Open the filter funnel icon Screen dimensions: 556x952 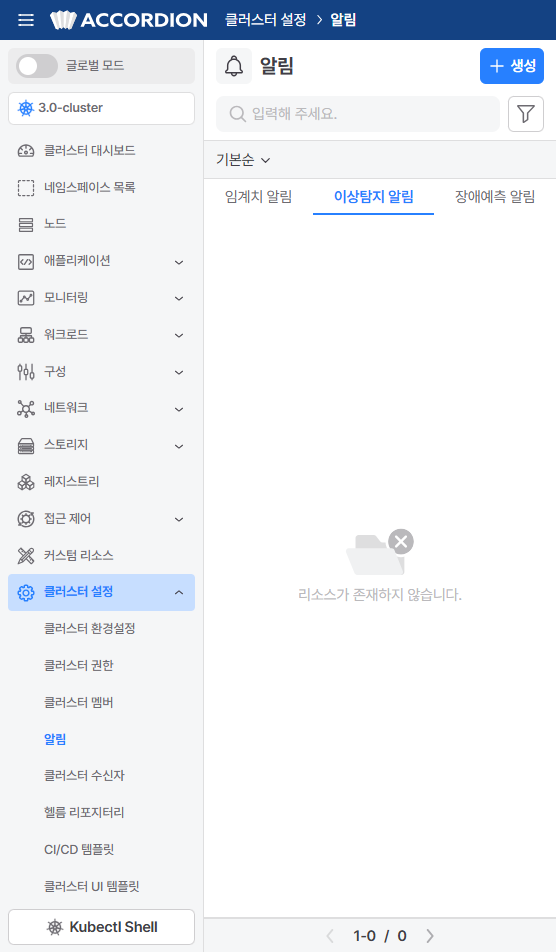526,114
